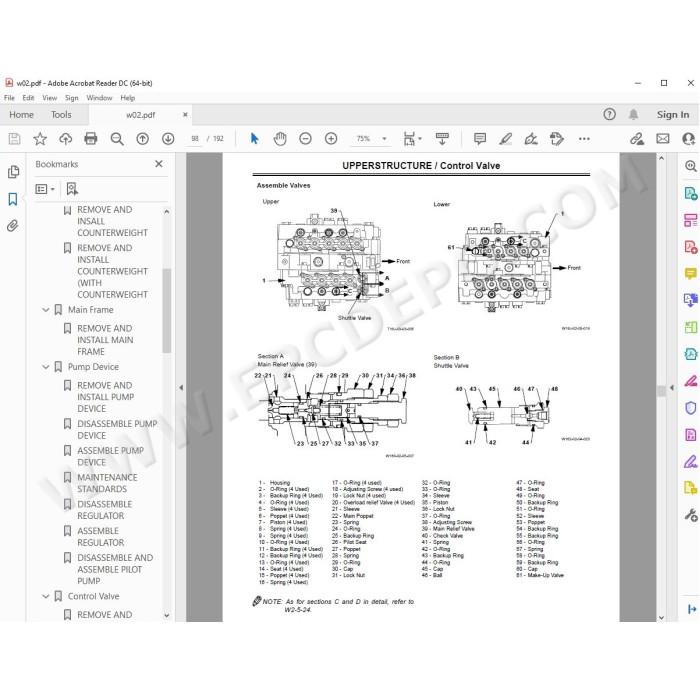
Task: Open the sign document tool
Action: pyautogui.click(x=531, y=139)
